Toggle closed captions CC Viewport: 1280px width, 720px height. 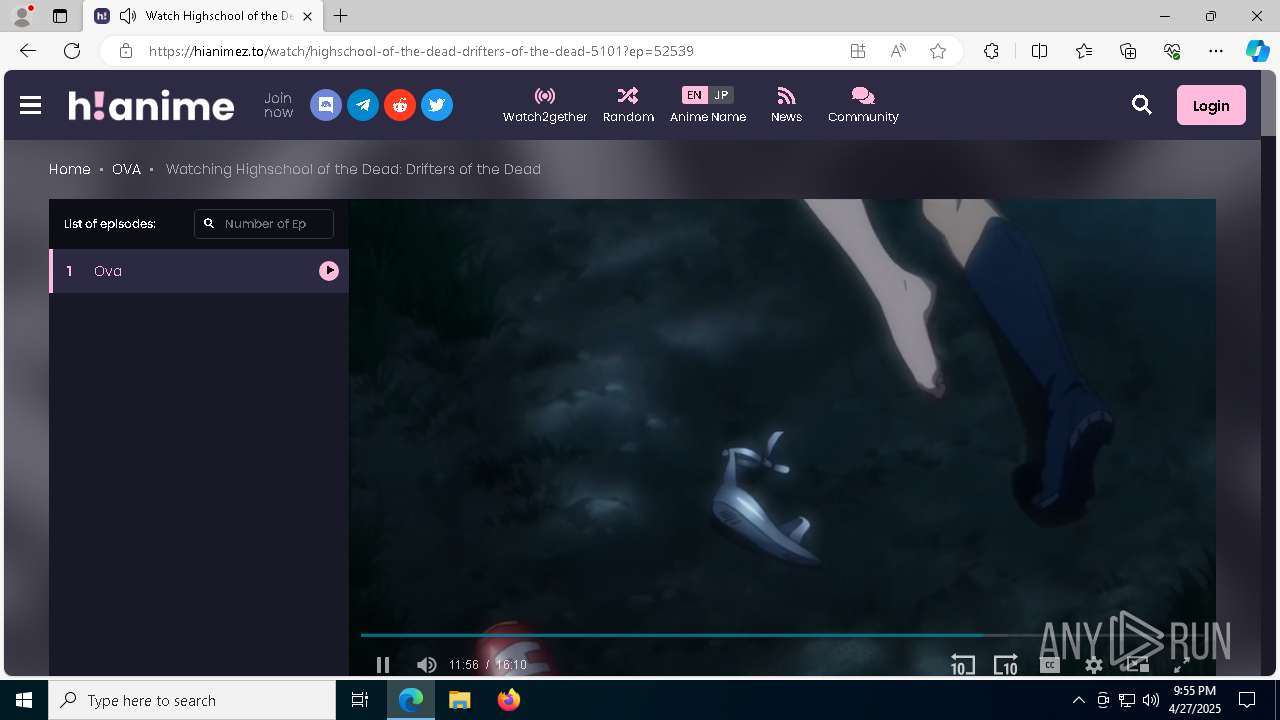pyautogui.click(x=1050, y=665)
